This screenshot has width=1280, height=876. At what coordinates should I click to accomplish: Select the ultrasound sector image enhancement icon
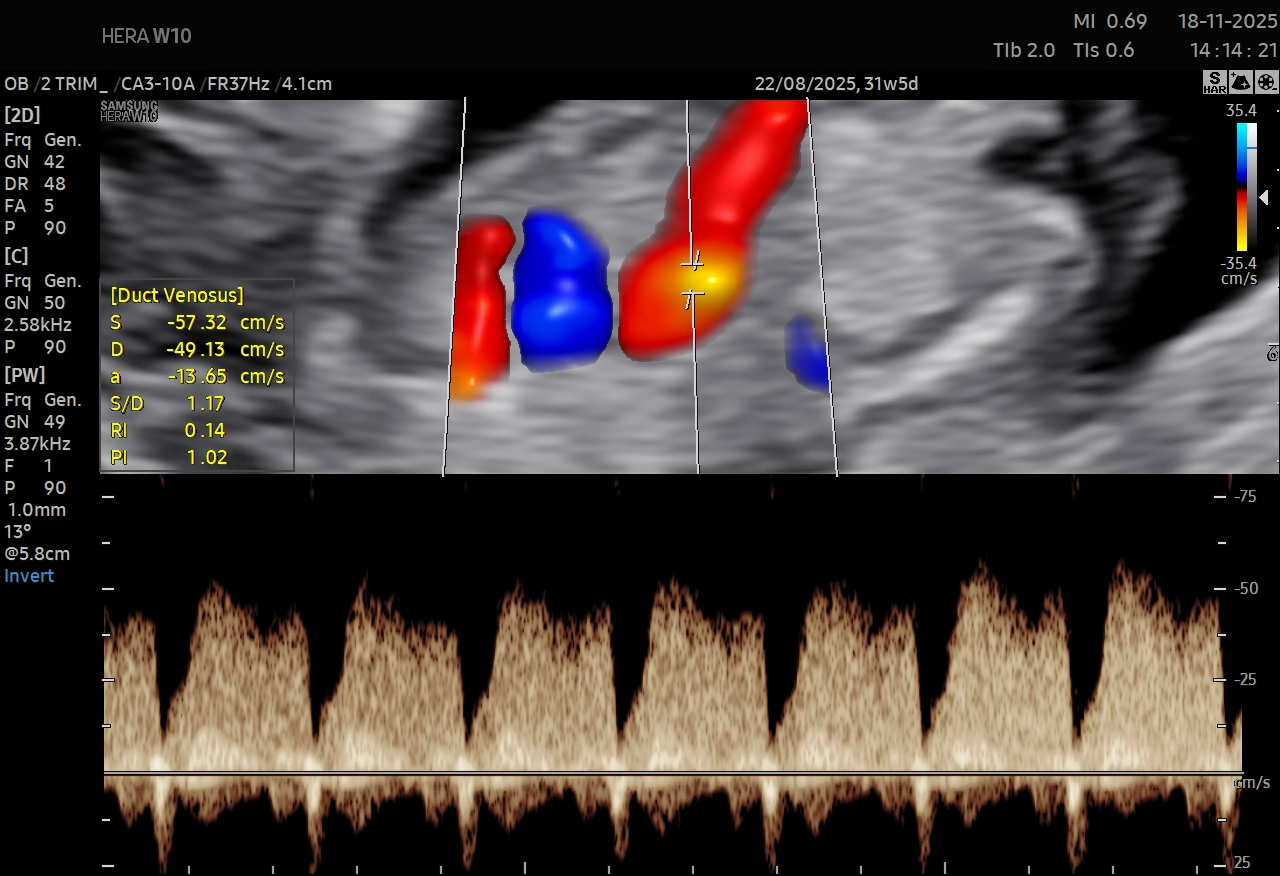point(1240,83)
